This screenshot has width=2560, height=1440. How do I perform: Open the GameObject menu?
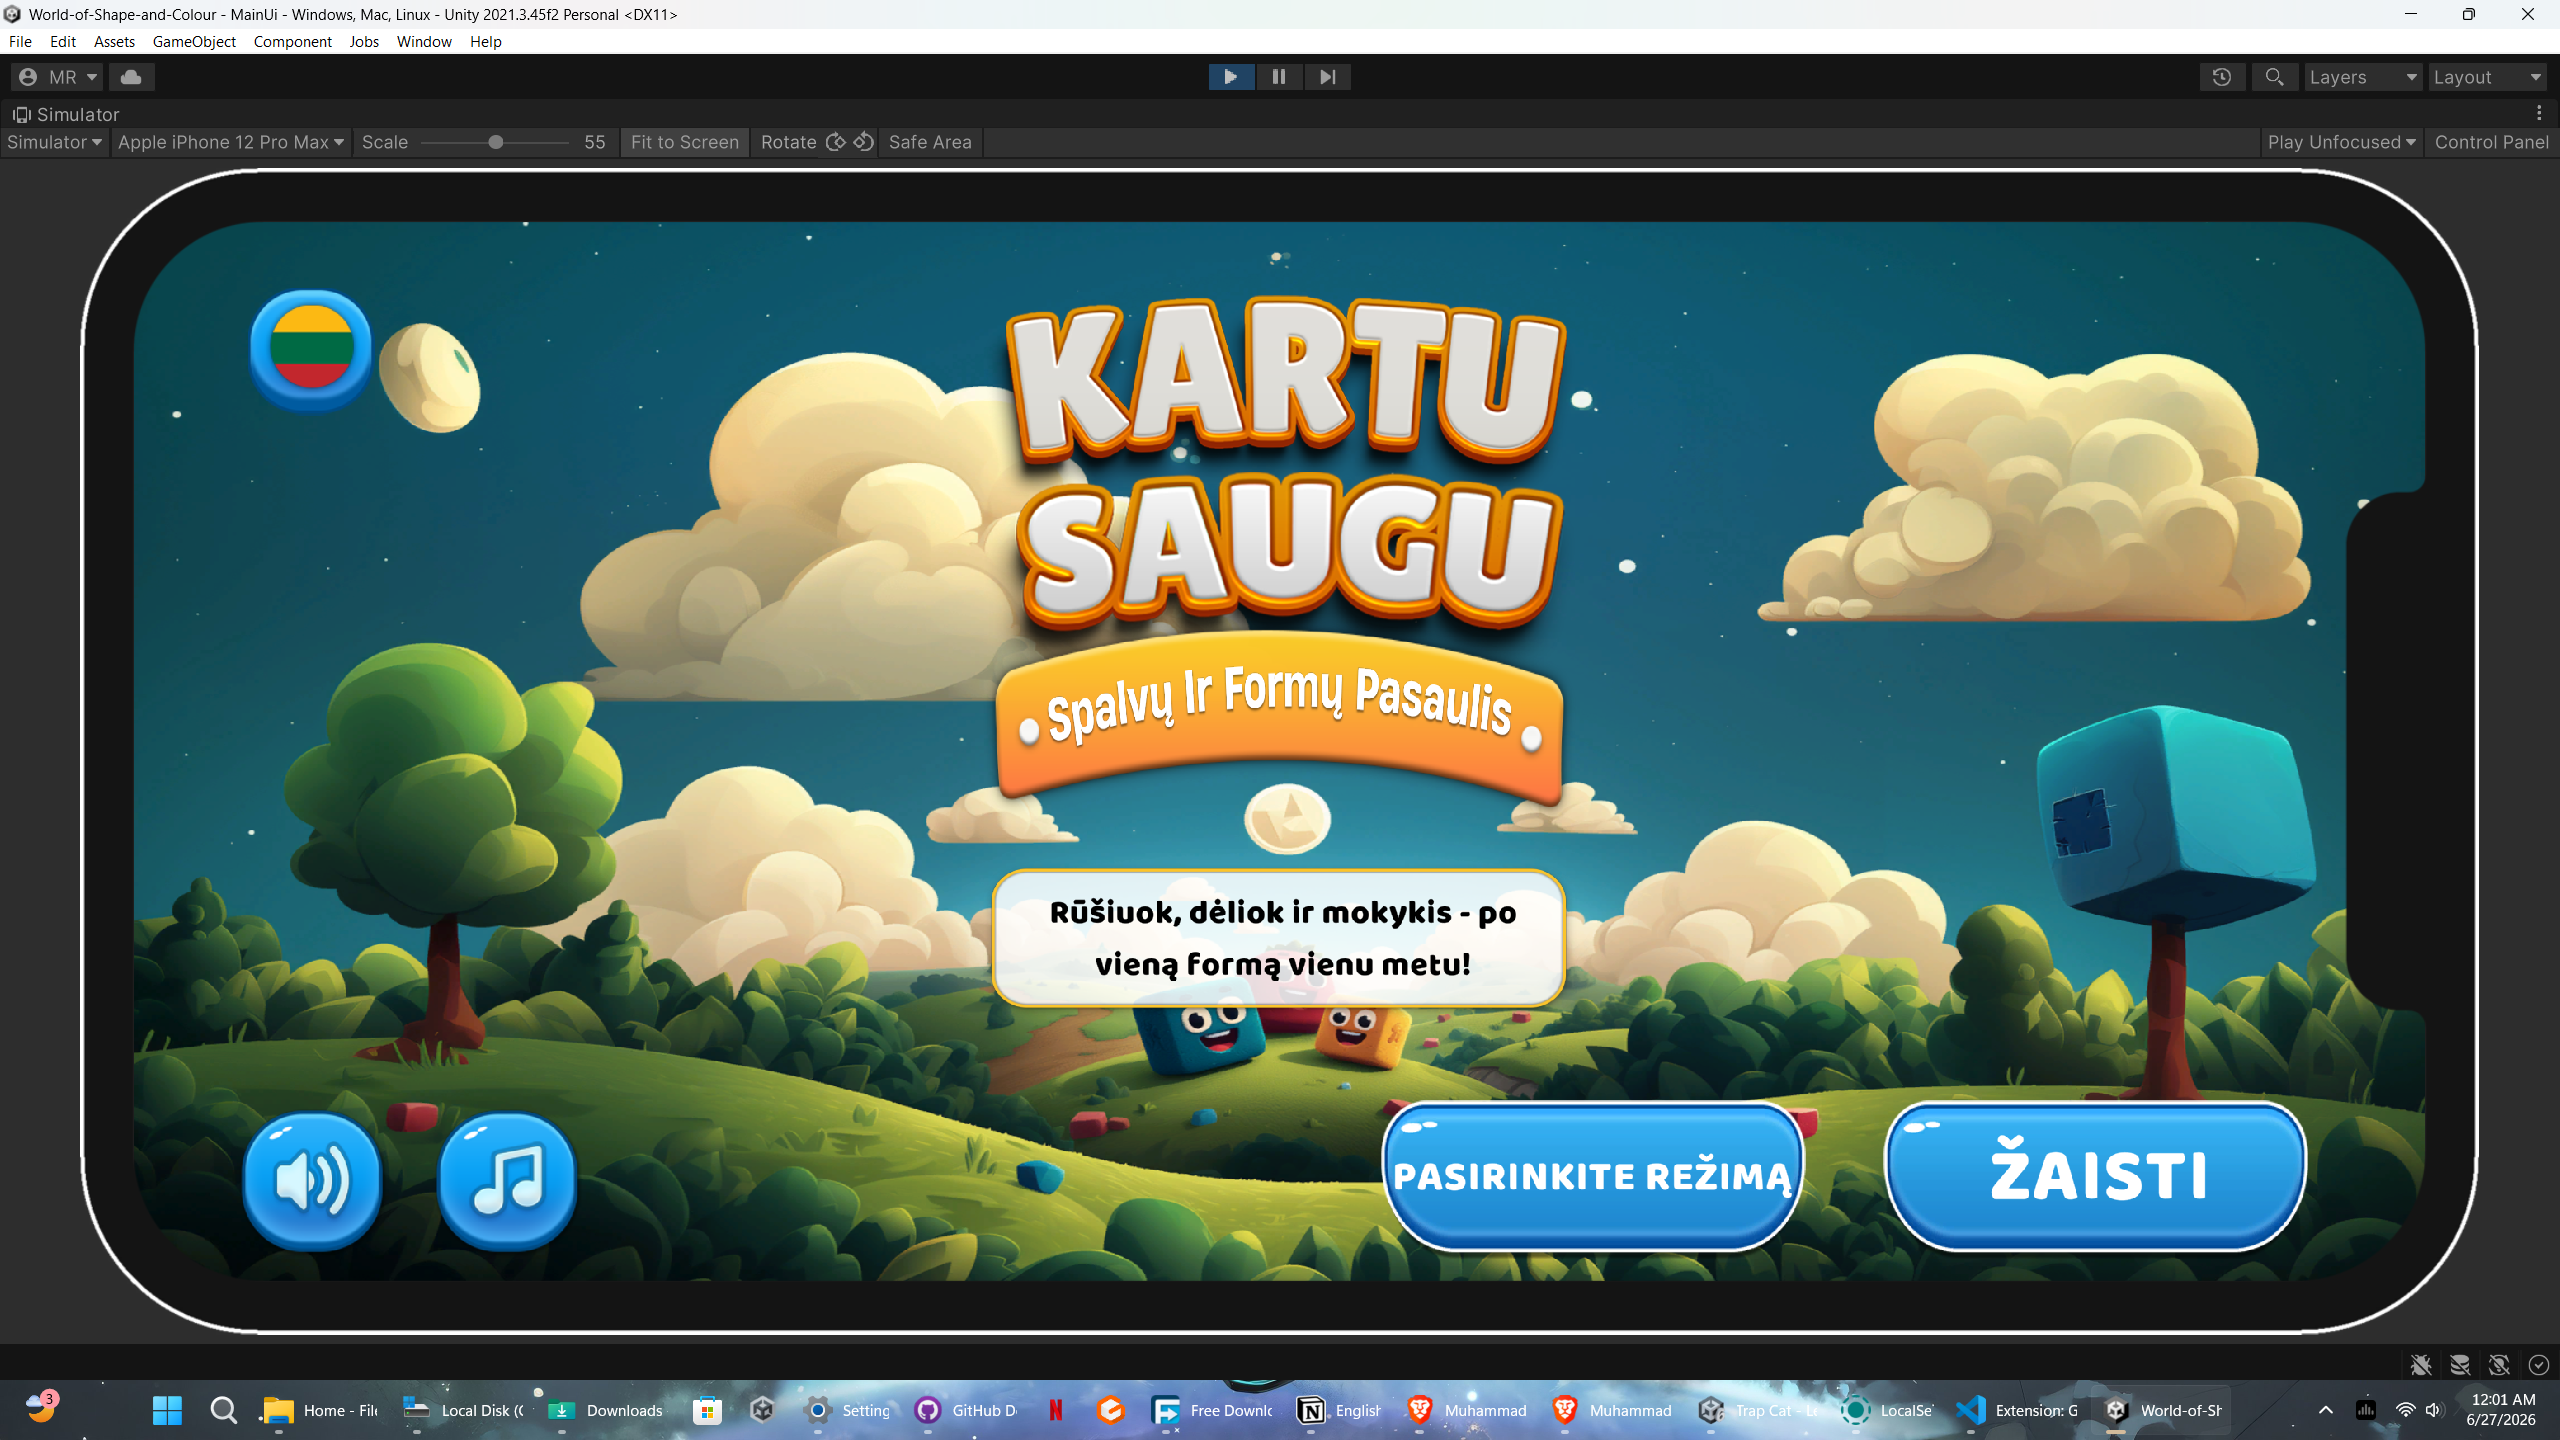194,41
